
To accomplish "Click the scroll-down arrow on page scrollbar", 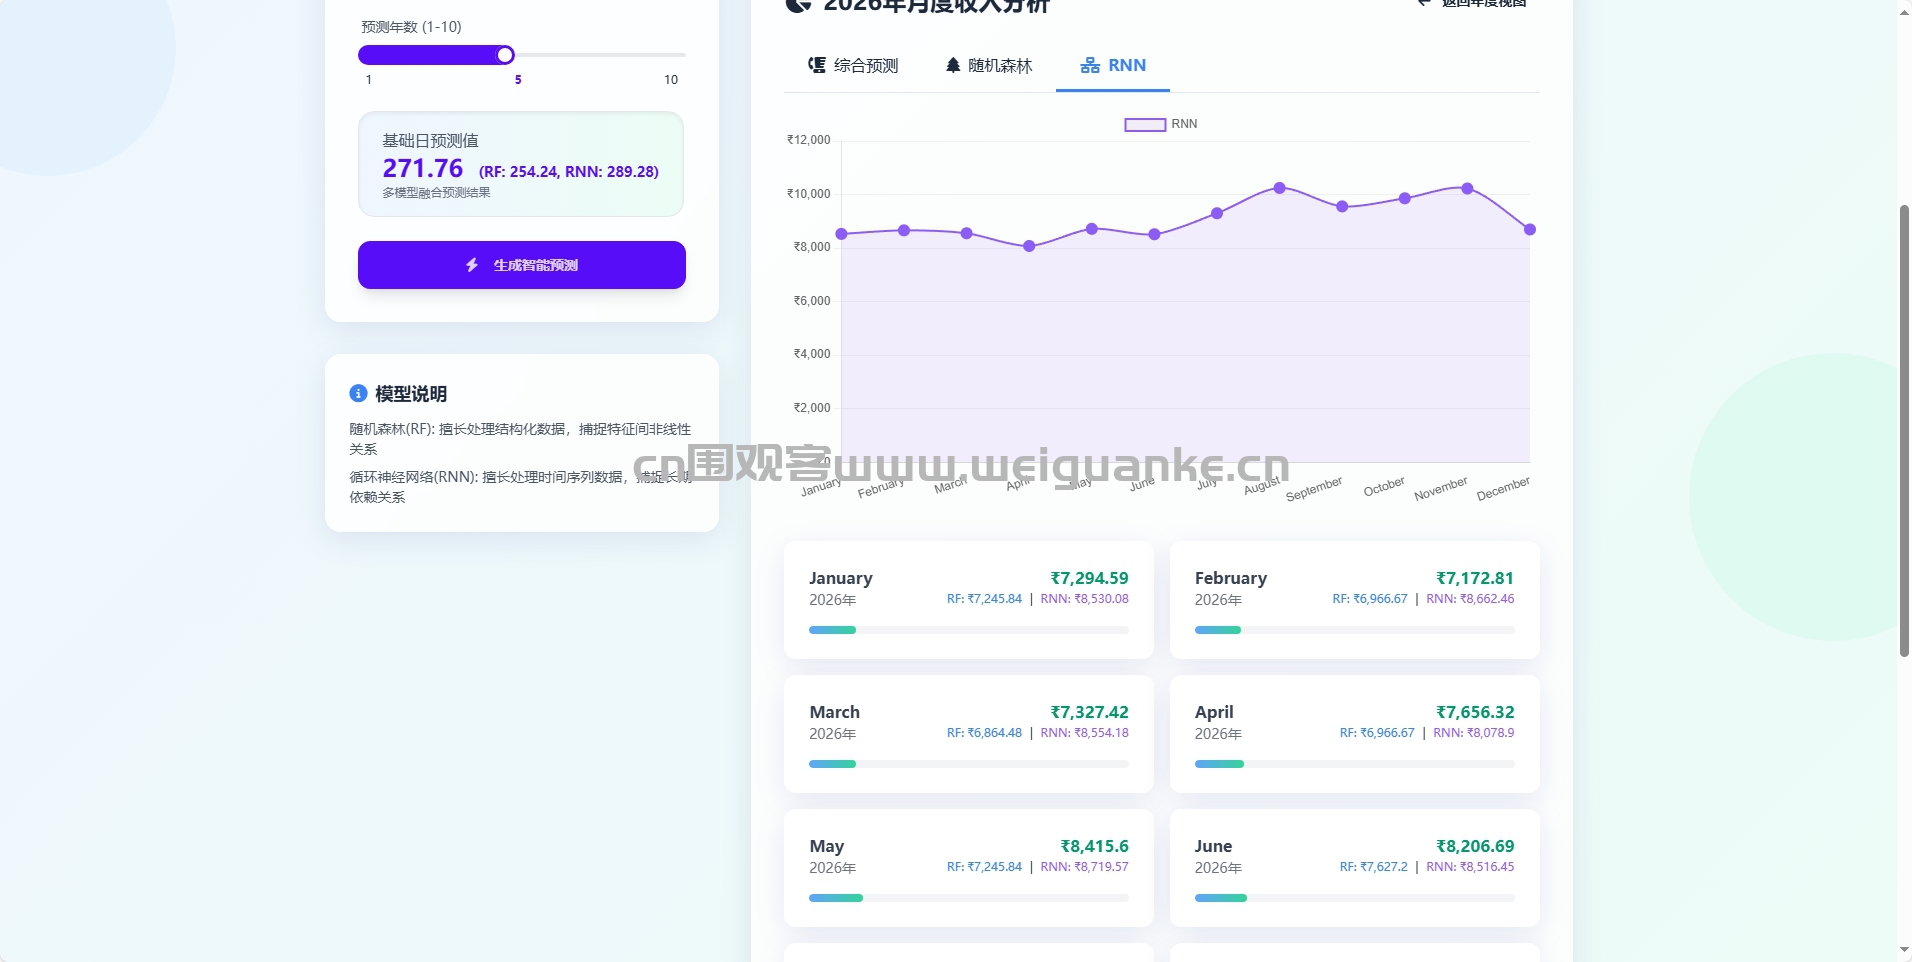I will 1904,950.
